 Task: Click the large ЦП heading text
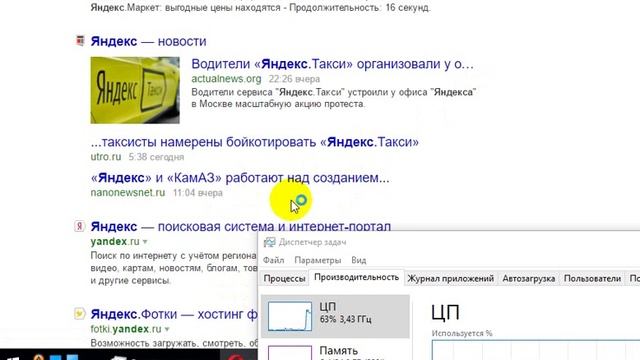point(445,313)
